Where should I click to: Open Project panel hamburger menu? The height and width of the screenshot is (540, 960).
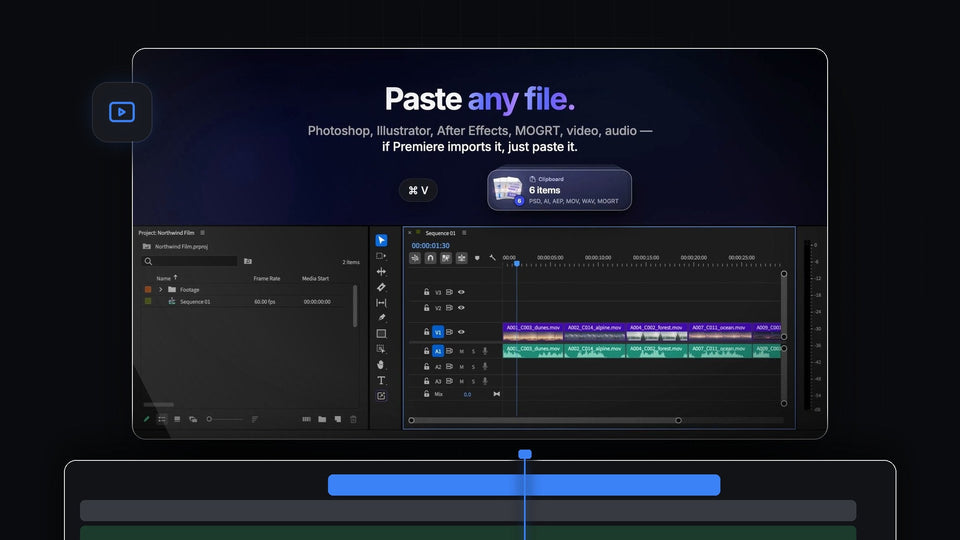(x=203, y=233)
